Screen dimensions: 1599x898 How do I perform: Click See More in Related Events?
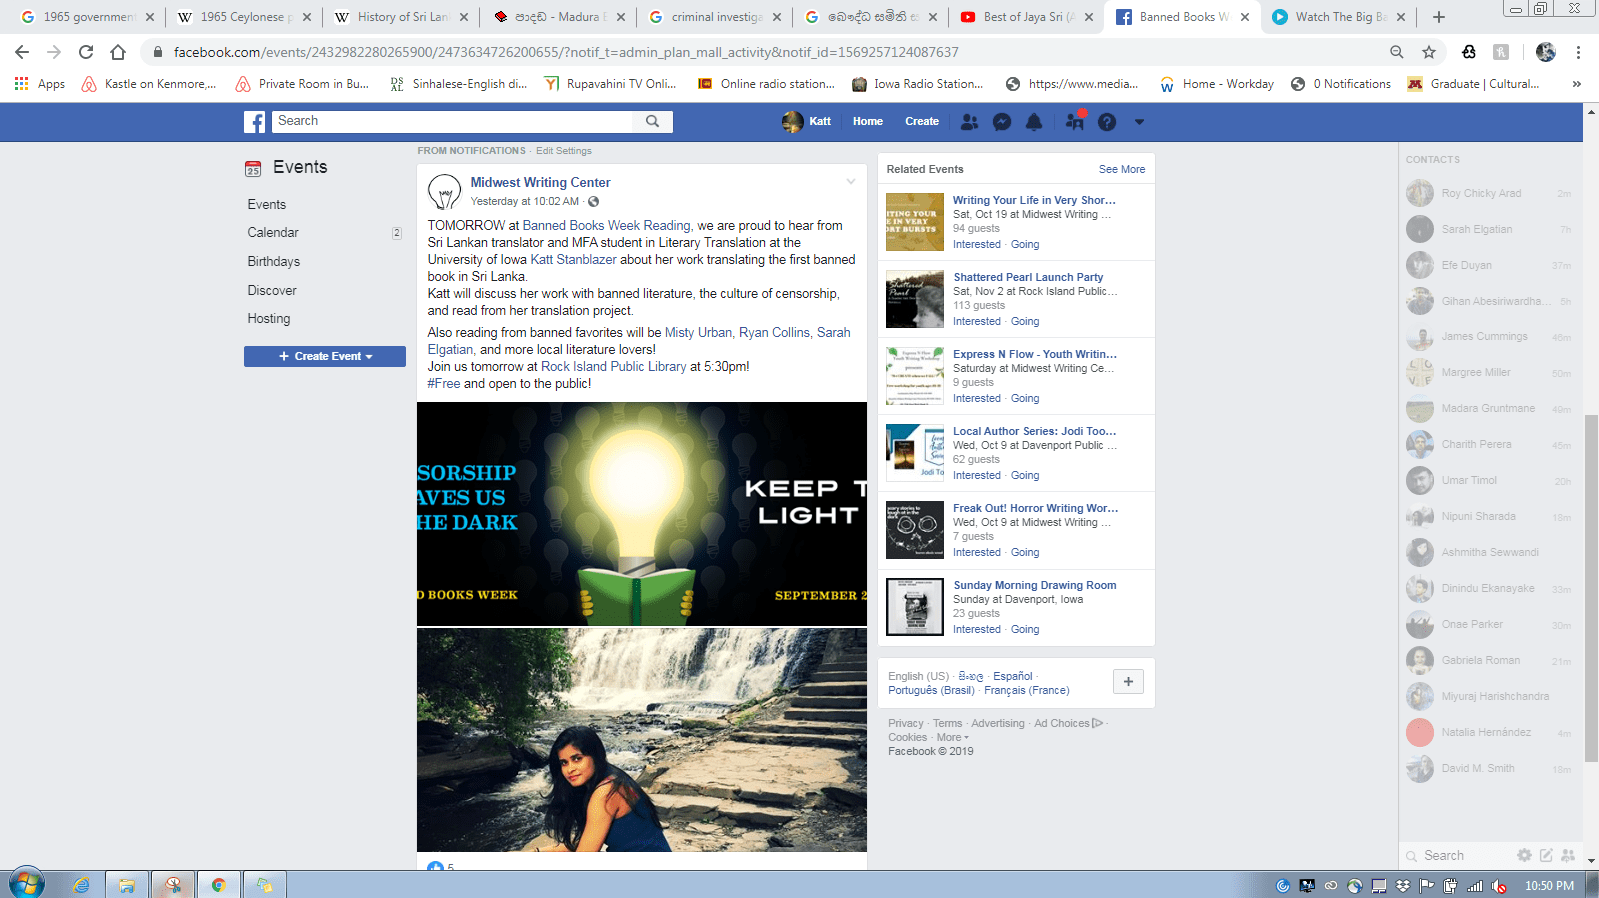coord(1122,169)
